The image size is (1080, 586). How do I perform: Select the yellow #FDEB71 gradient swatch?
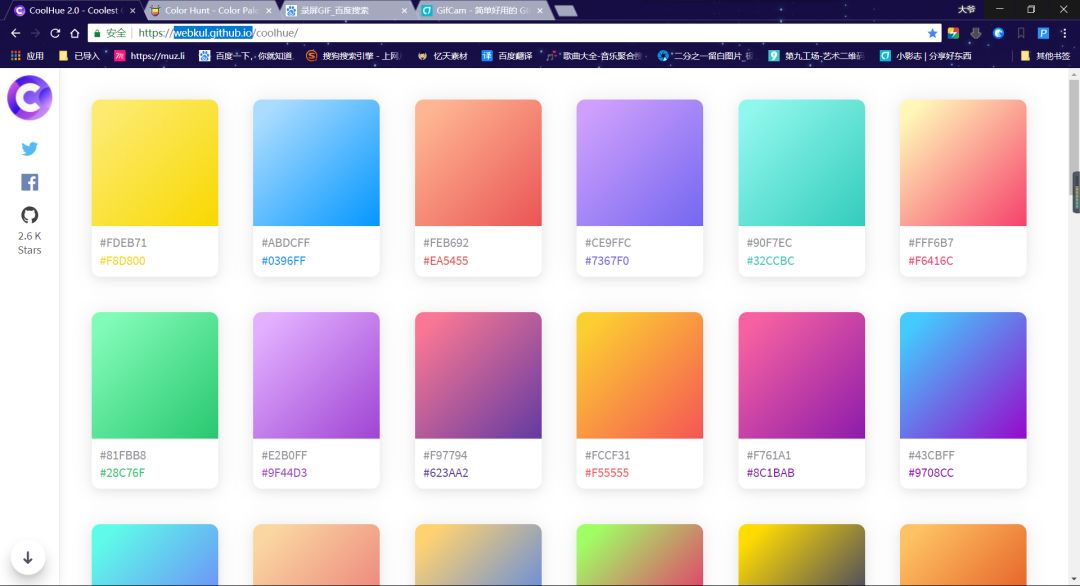[155, 163]
